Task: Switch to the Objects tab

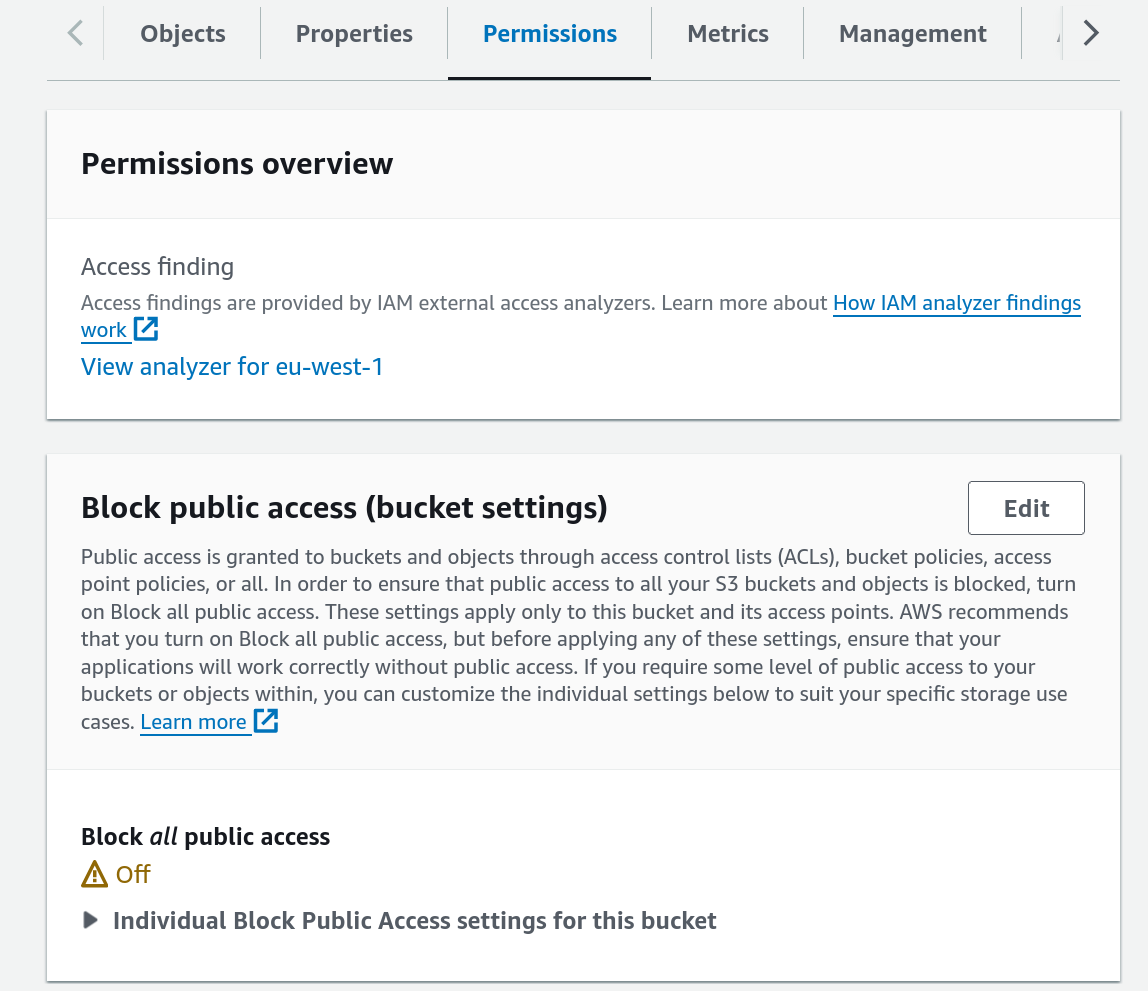Action: tap(182, 33)
